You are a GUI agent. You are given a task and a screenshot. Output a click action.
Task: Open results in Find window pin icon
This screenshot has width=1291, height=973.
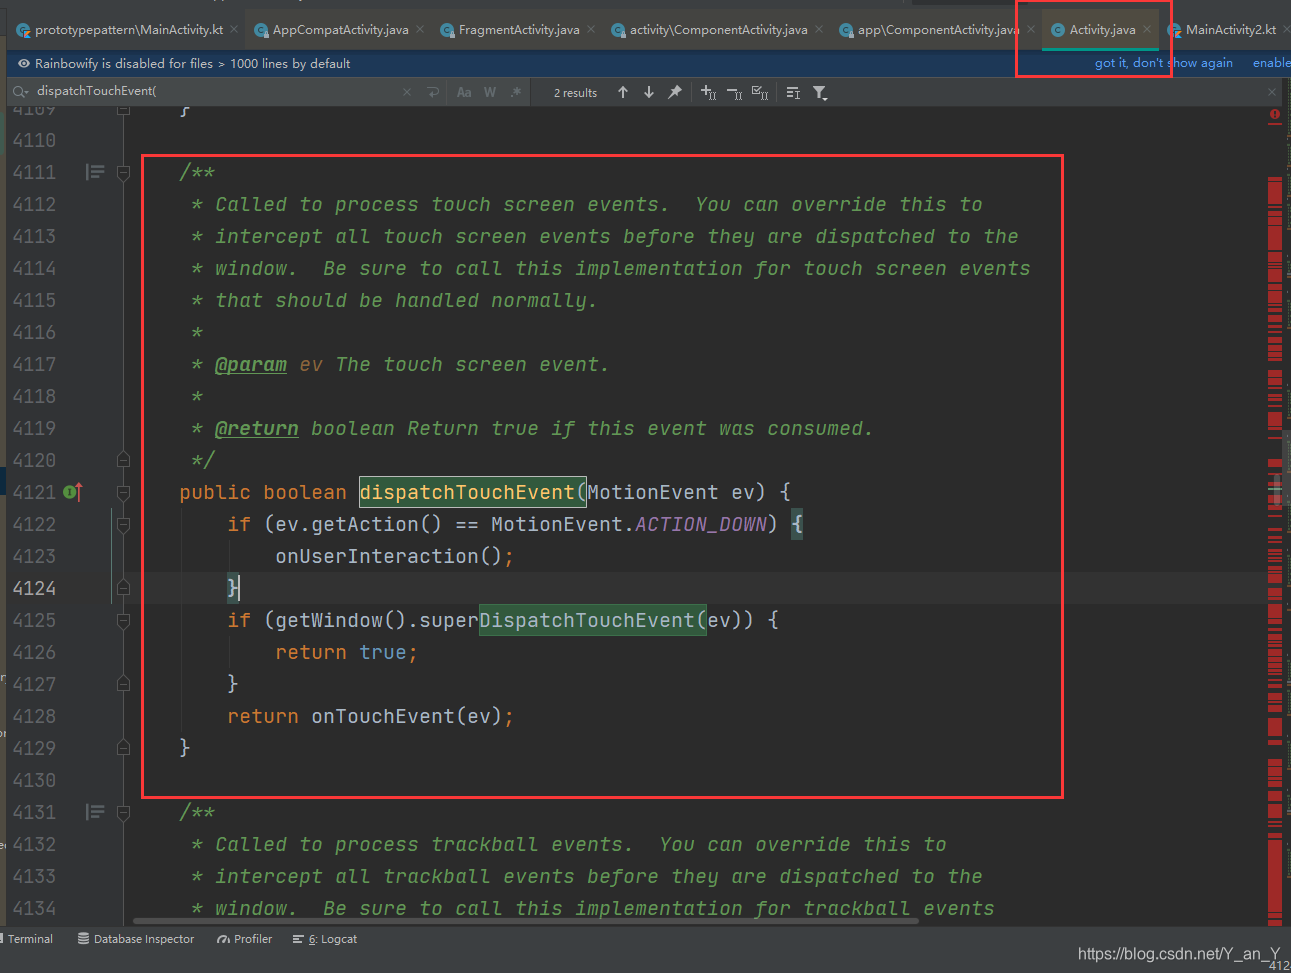coord(675,92)
